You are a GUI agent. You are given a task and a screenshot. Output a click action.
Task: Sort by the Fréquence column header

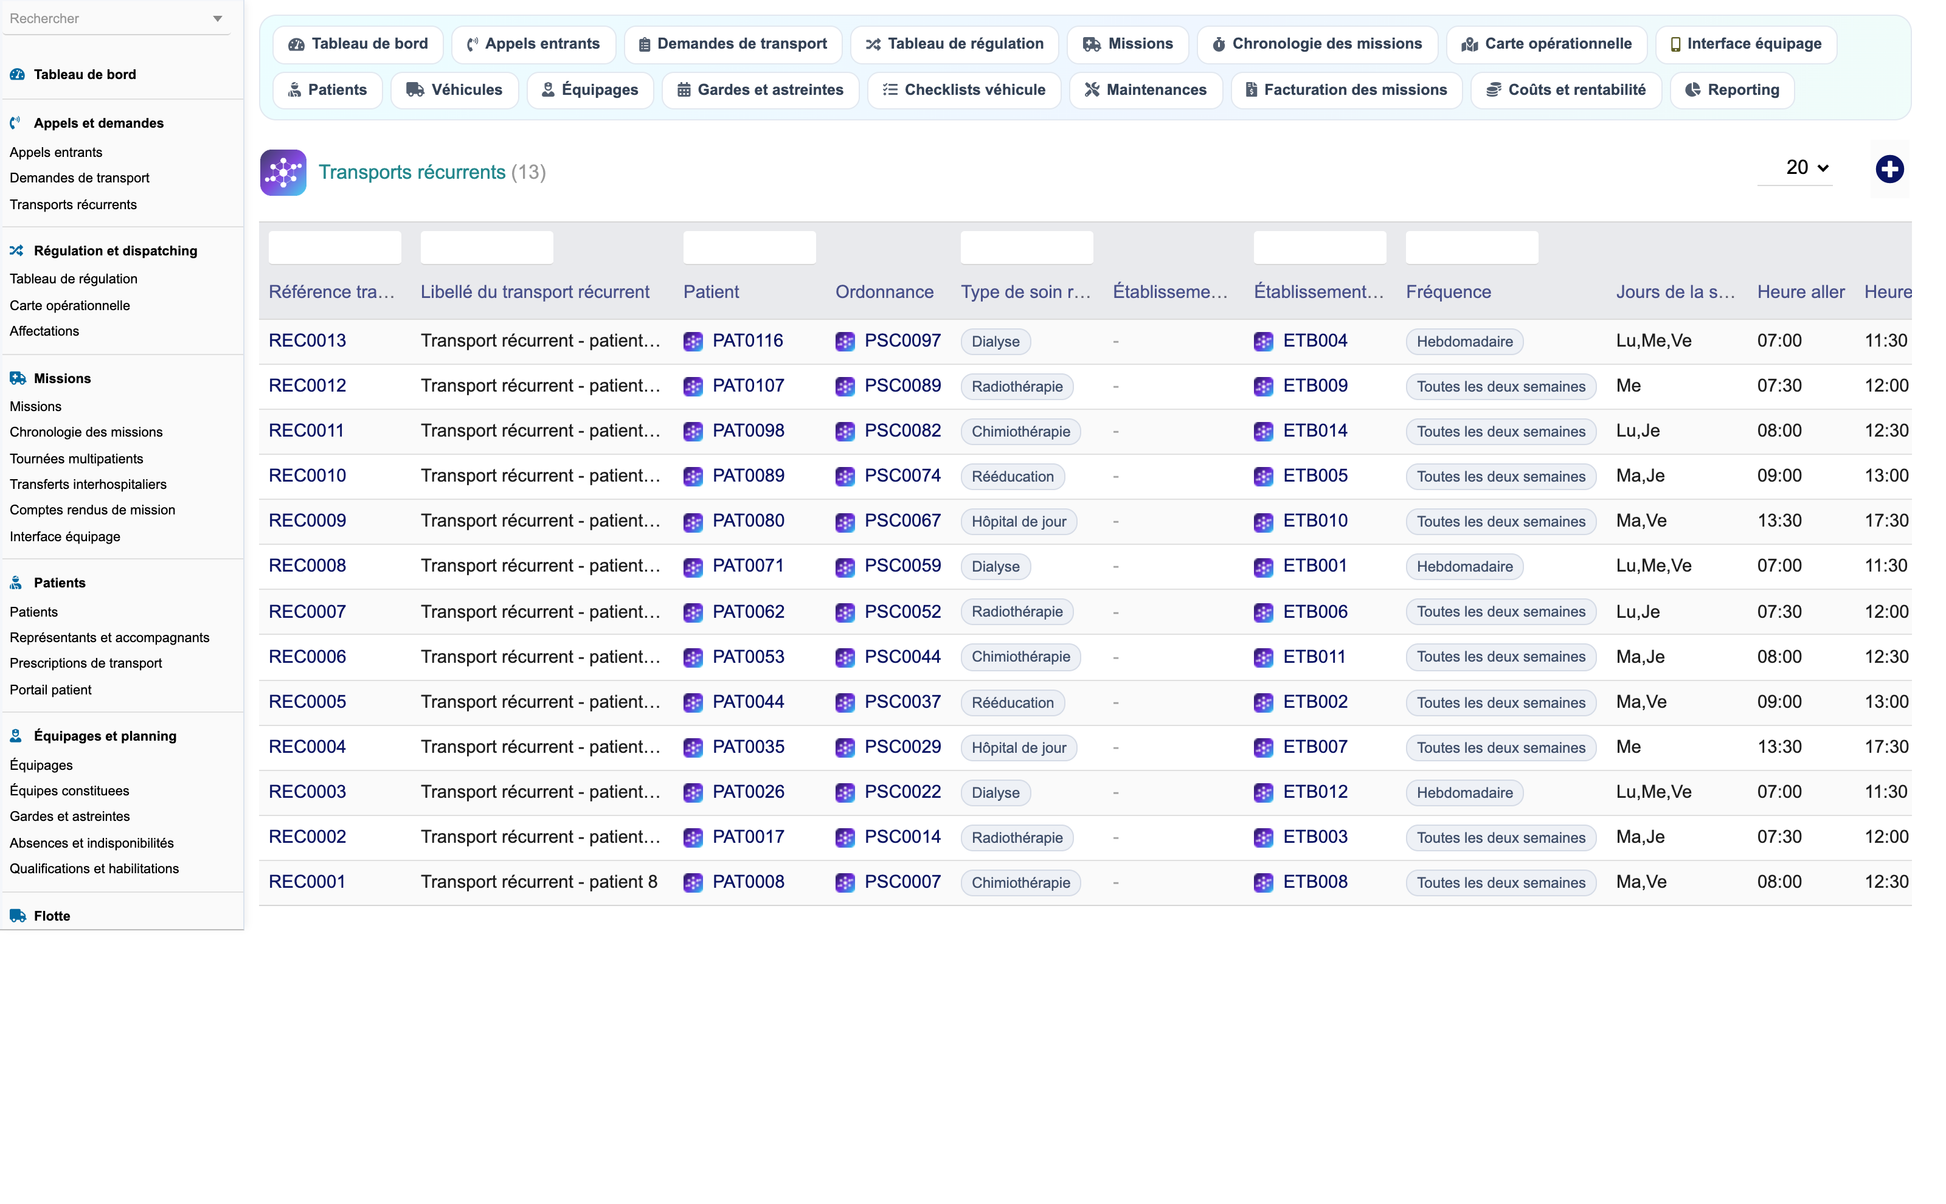click(x=1449, y=292)
